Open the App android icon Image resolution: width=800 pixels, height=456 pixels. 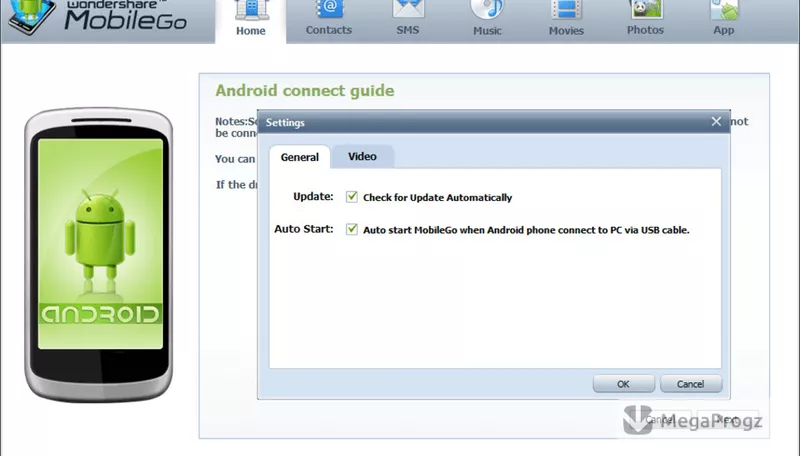click(724, 10)
